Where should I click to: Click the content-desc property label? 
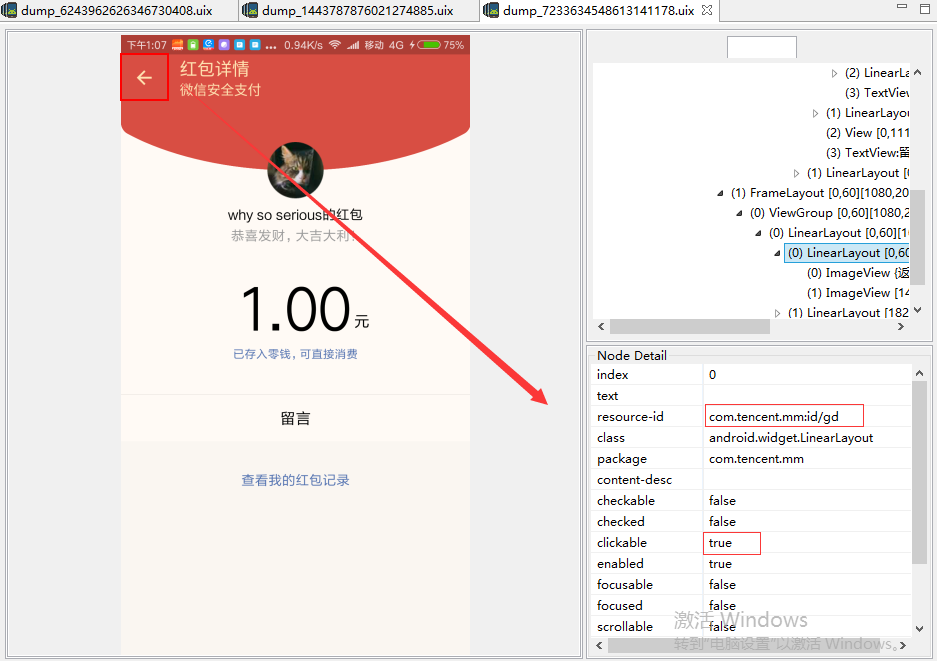pos(634,479)
